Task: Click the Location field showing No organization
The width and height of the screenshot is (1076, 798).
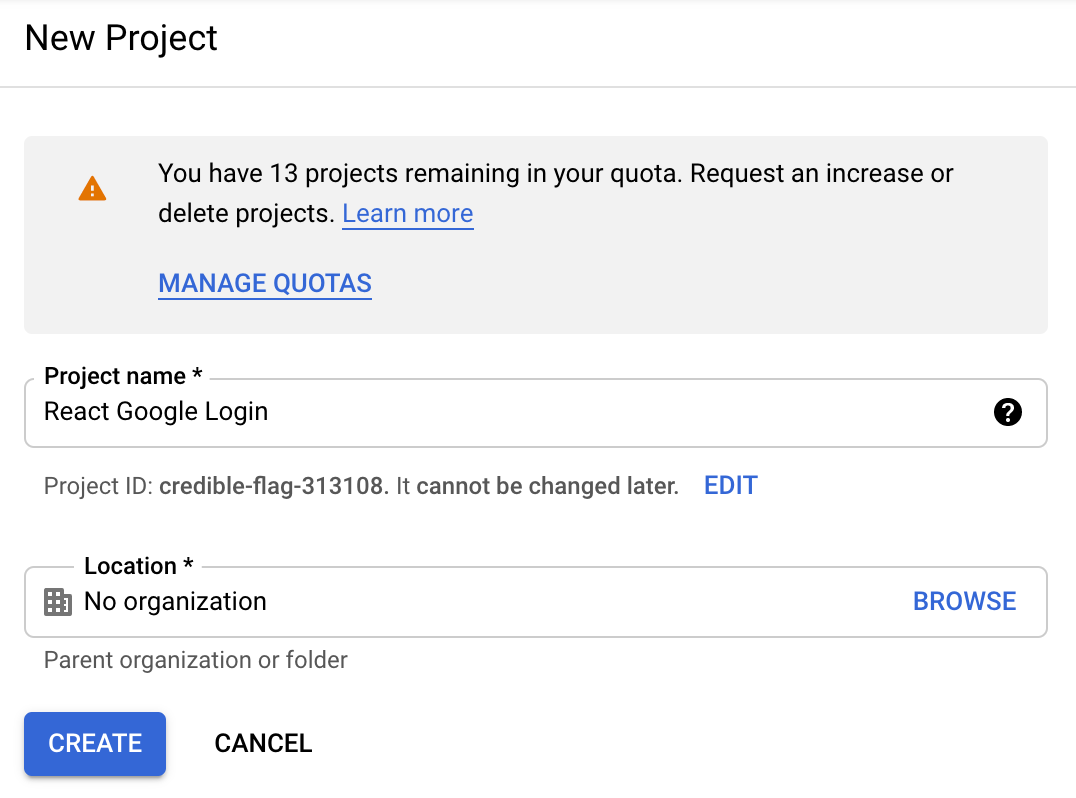Action: click(x=400, y=601)
